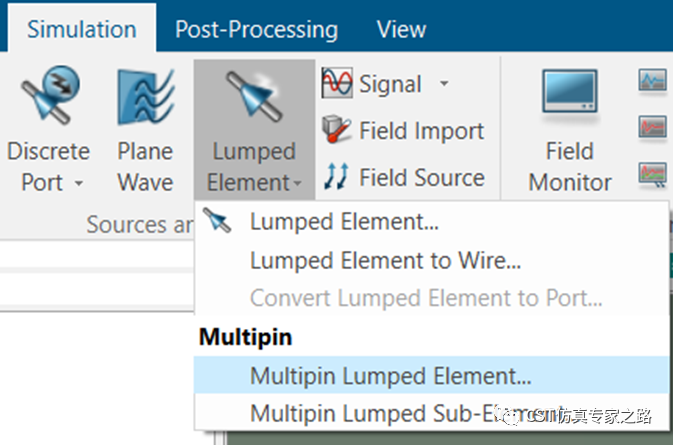The width and height of the screenshot is (673, 445).
Task: Expand the Signal dropdown arrow
Action: [444, 84]
